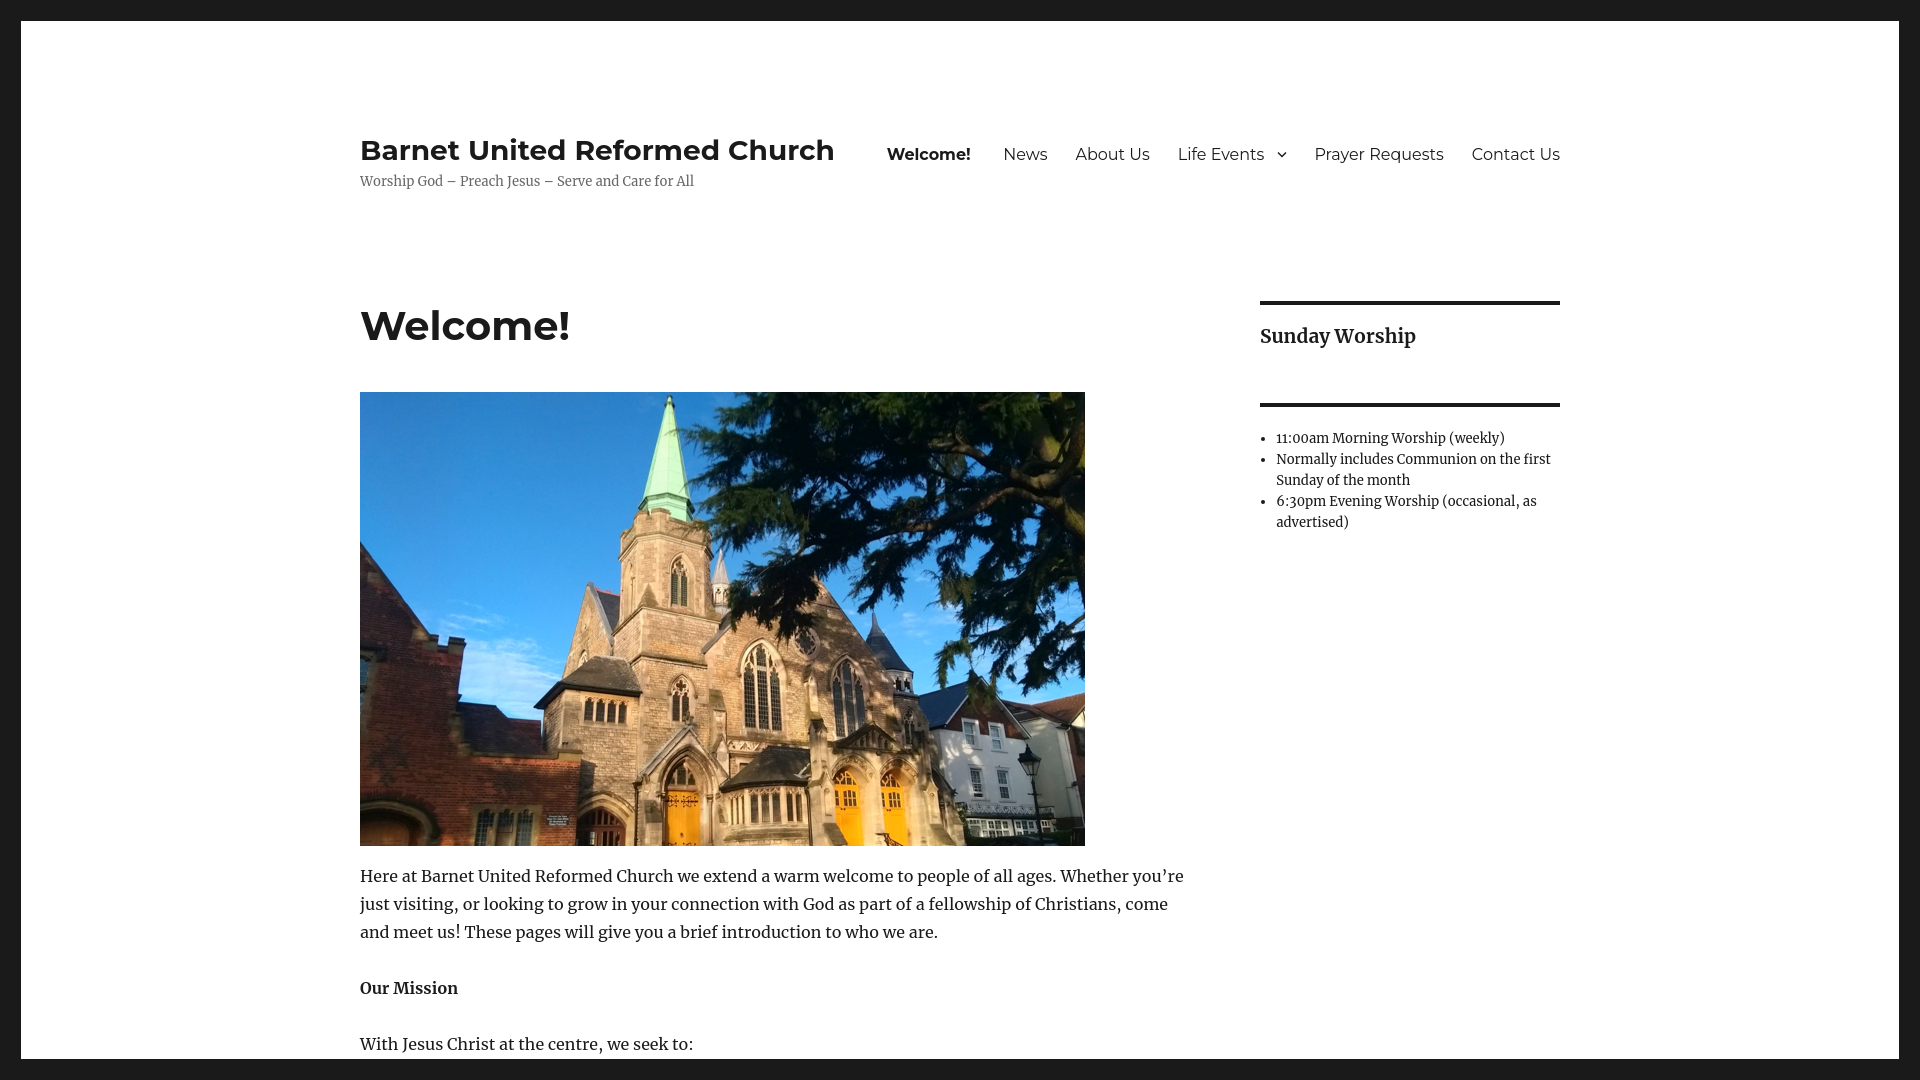The width and height of the screenshot is (1920, 1080).
Task: Click the tagline Worship God – Preach Jesus
Action: [527, 181]
